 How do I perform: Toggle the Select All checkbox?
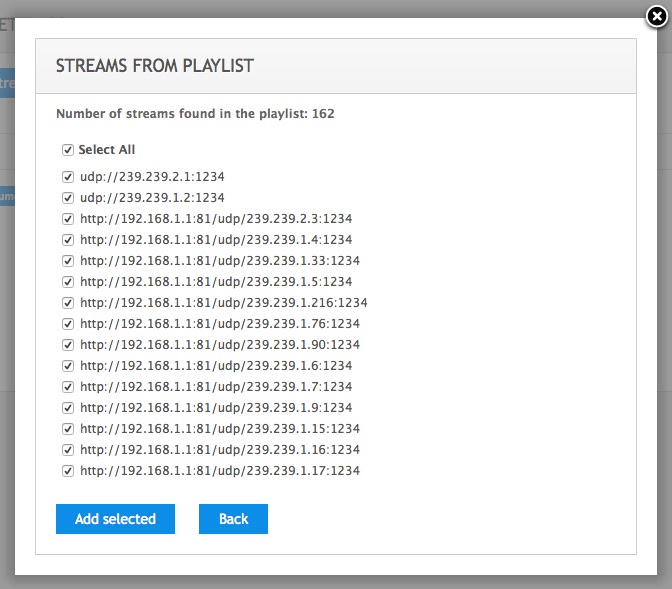[x=68, y=150]
